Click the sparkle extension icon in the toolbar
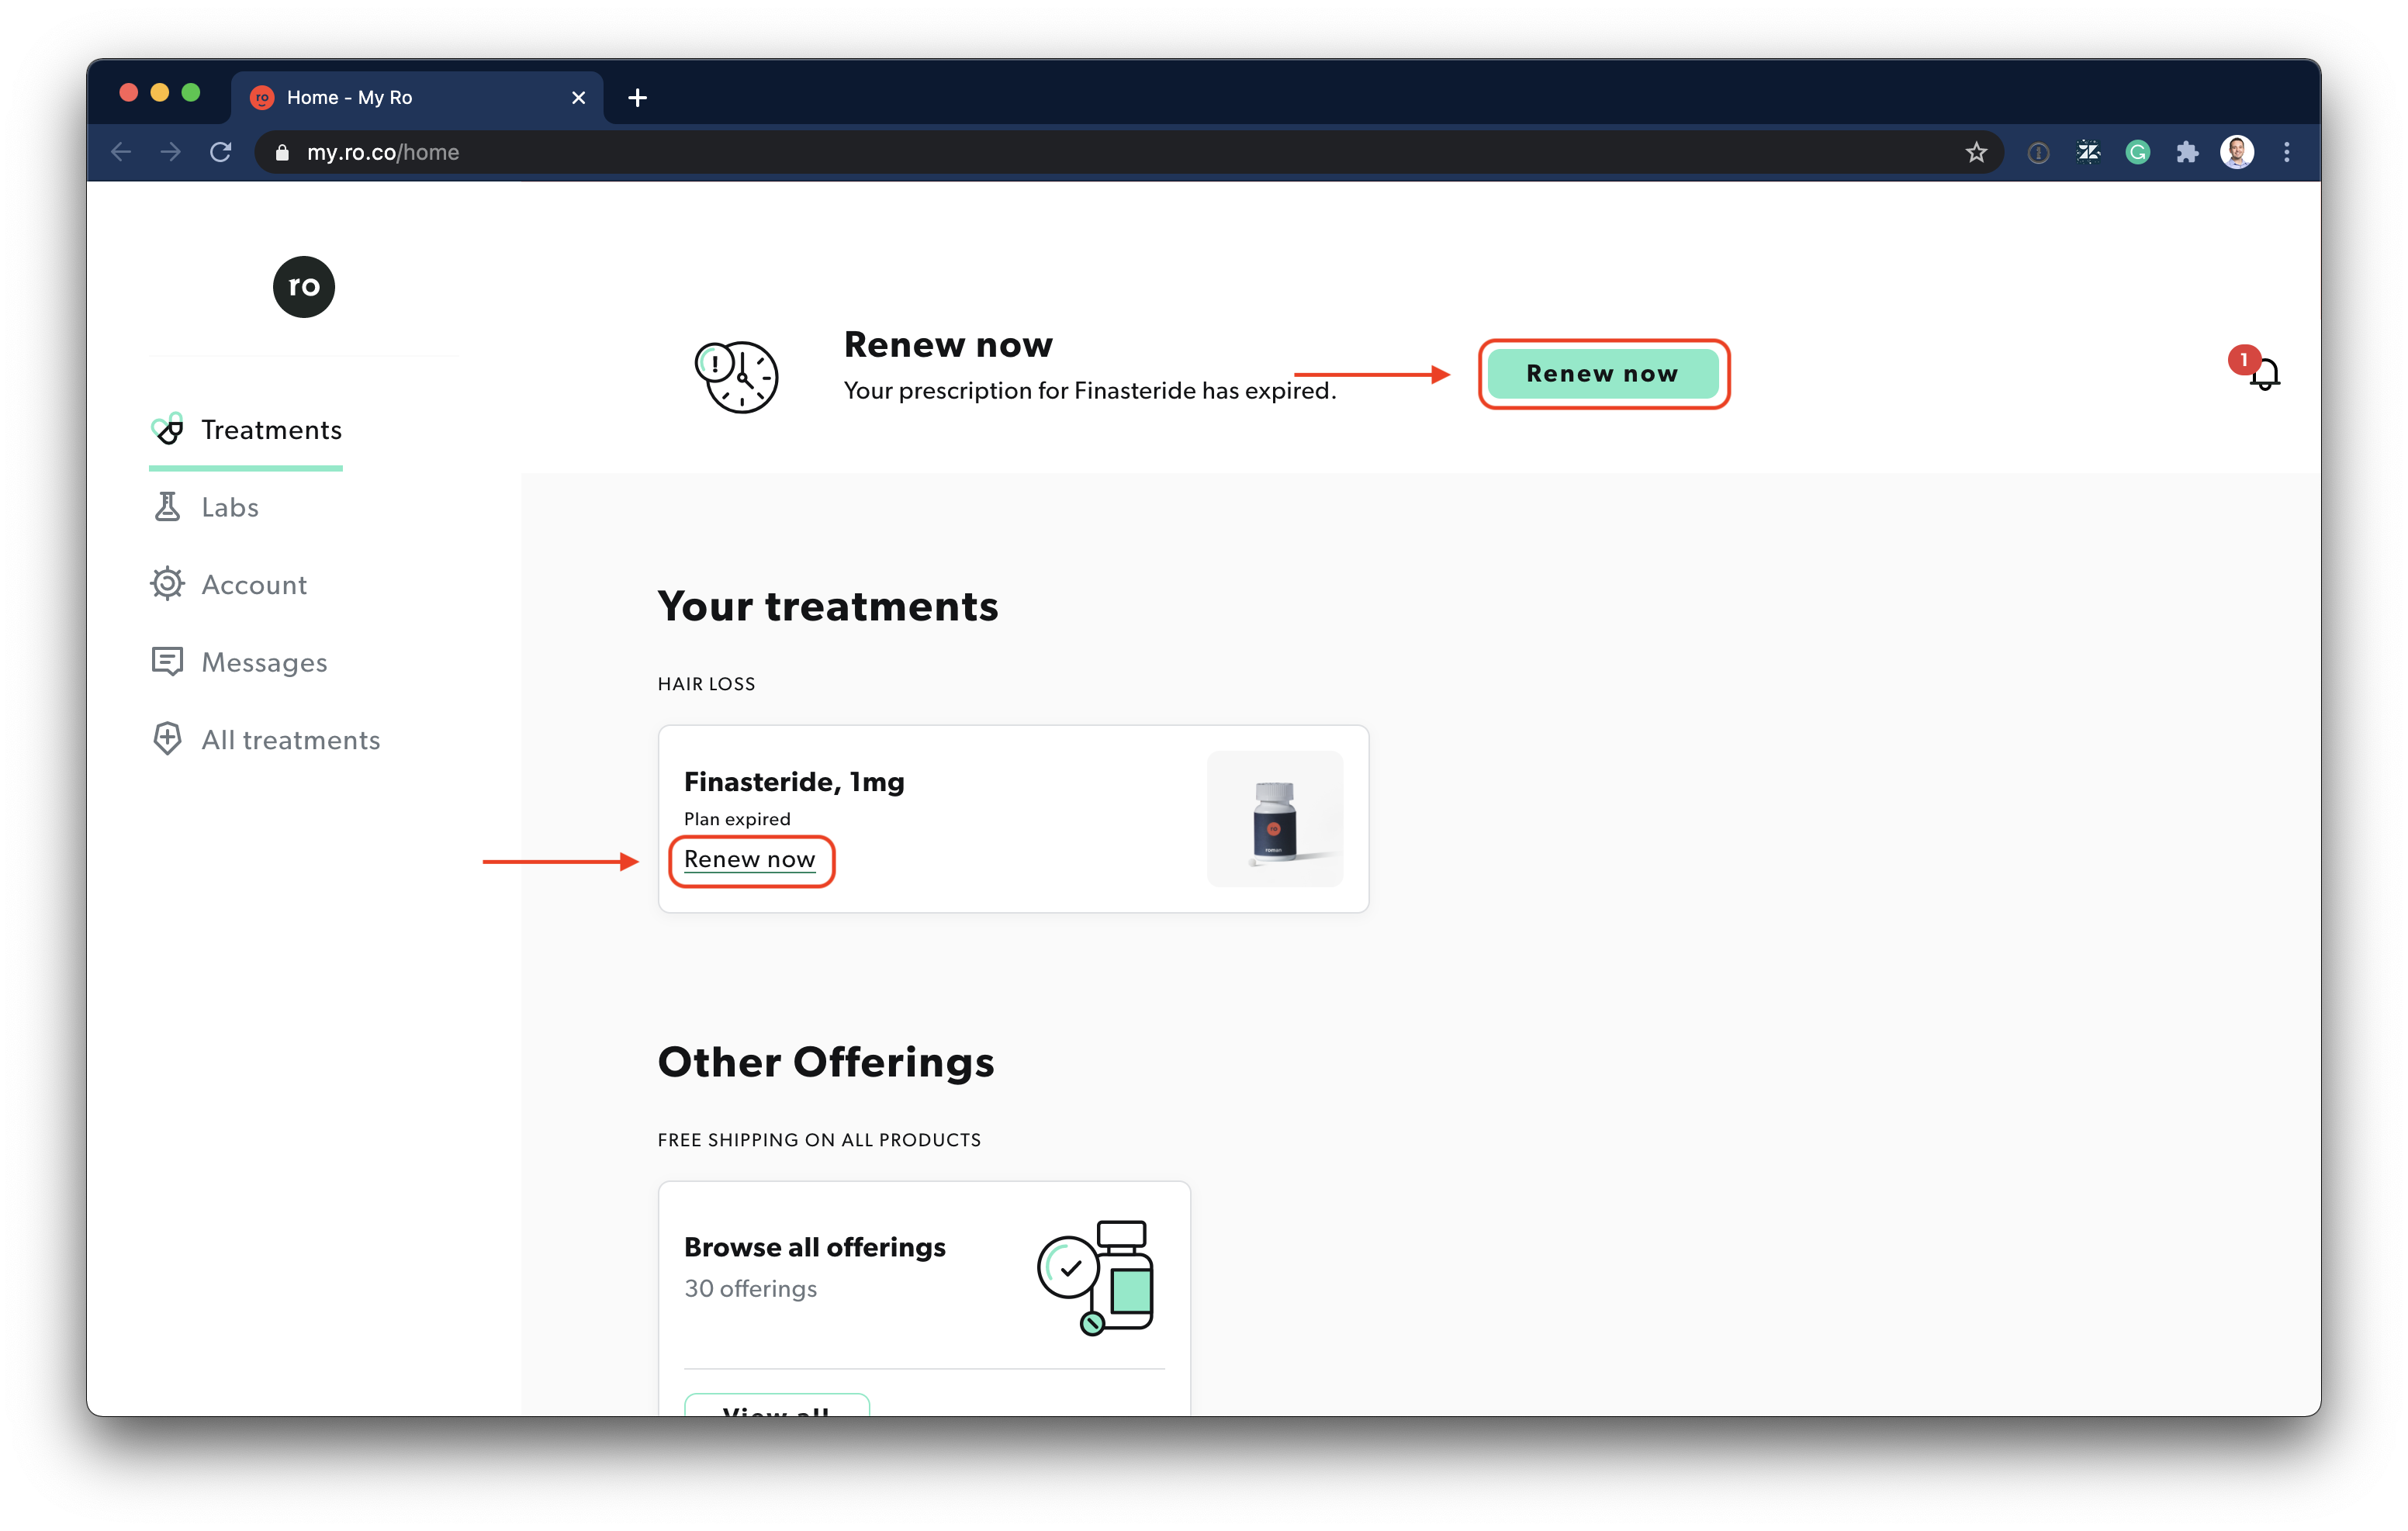Image resolution: width=2408 pixels, height=1531 pixels. coord(2088,152)
